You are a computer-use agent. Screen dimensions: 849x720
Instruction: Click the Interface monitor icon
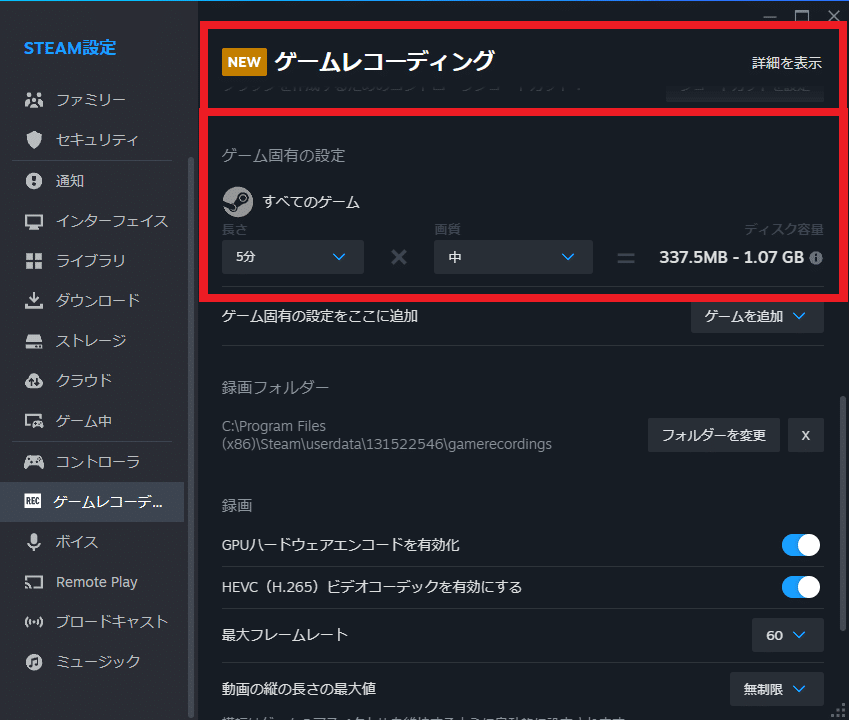pos(34,221)
